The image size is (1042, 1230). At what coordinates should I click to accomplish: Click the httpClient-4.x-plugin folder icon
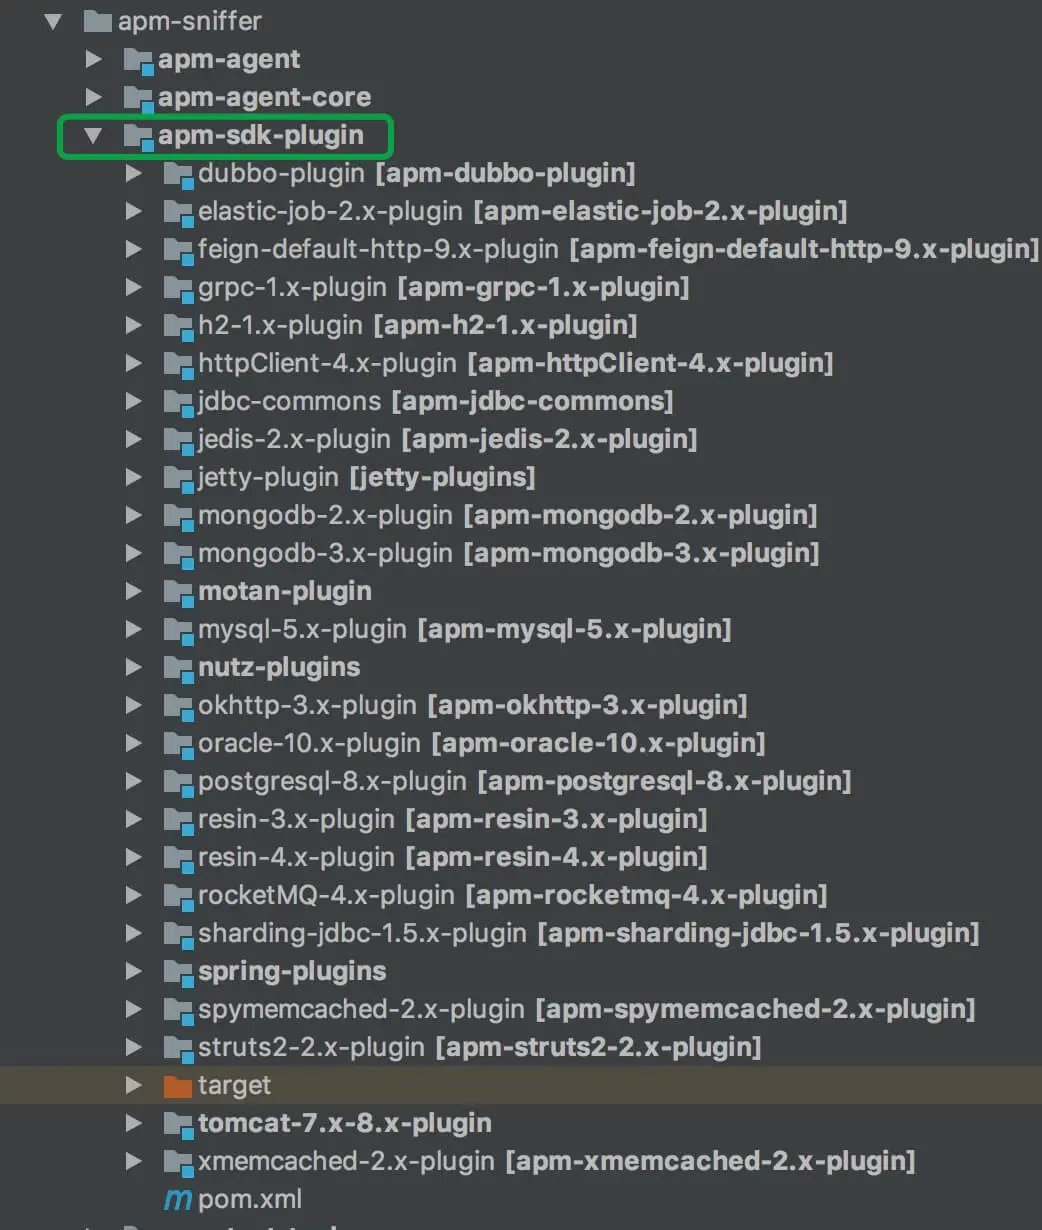[x=178, y=364]
